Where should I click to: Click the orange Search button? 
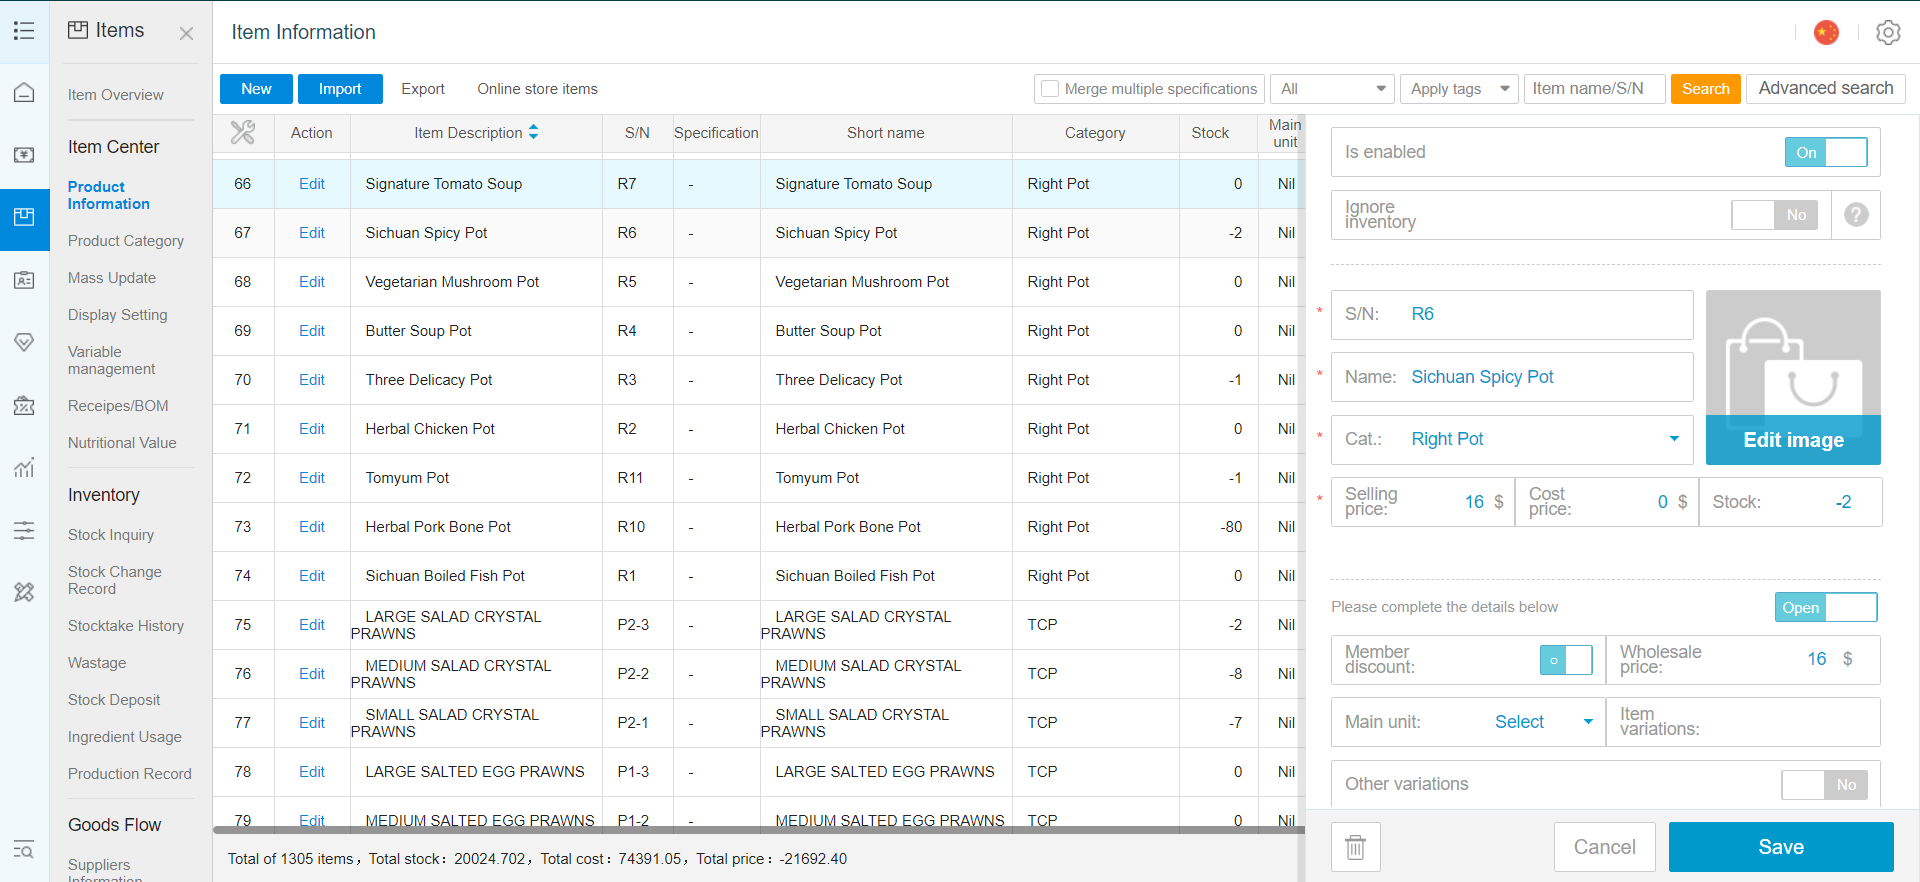pos(1706,89)
